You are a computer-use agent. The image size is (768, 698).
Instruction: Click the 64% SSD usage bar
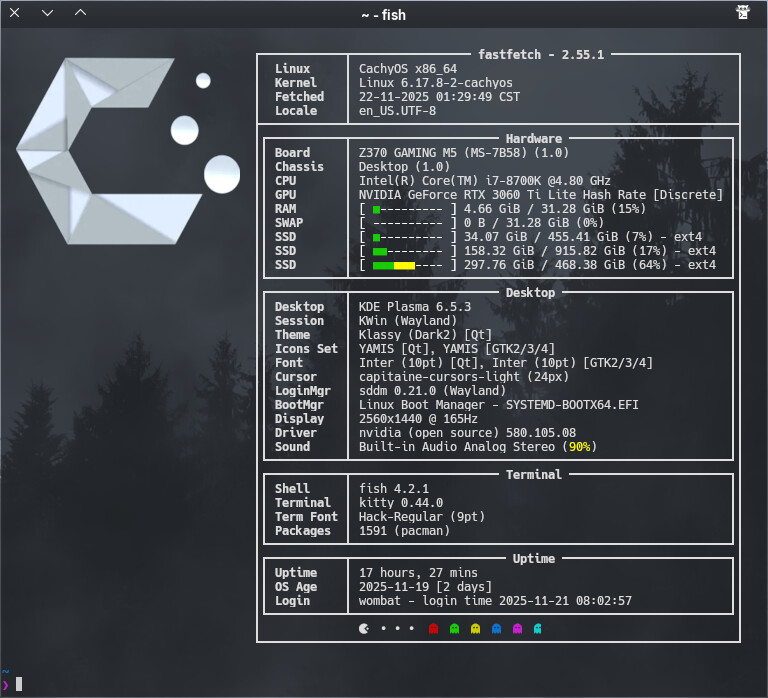(x=408, y=265)
